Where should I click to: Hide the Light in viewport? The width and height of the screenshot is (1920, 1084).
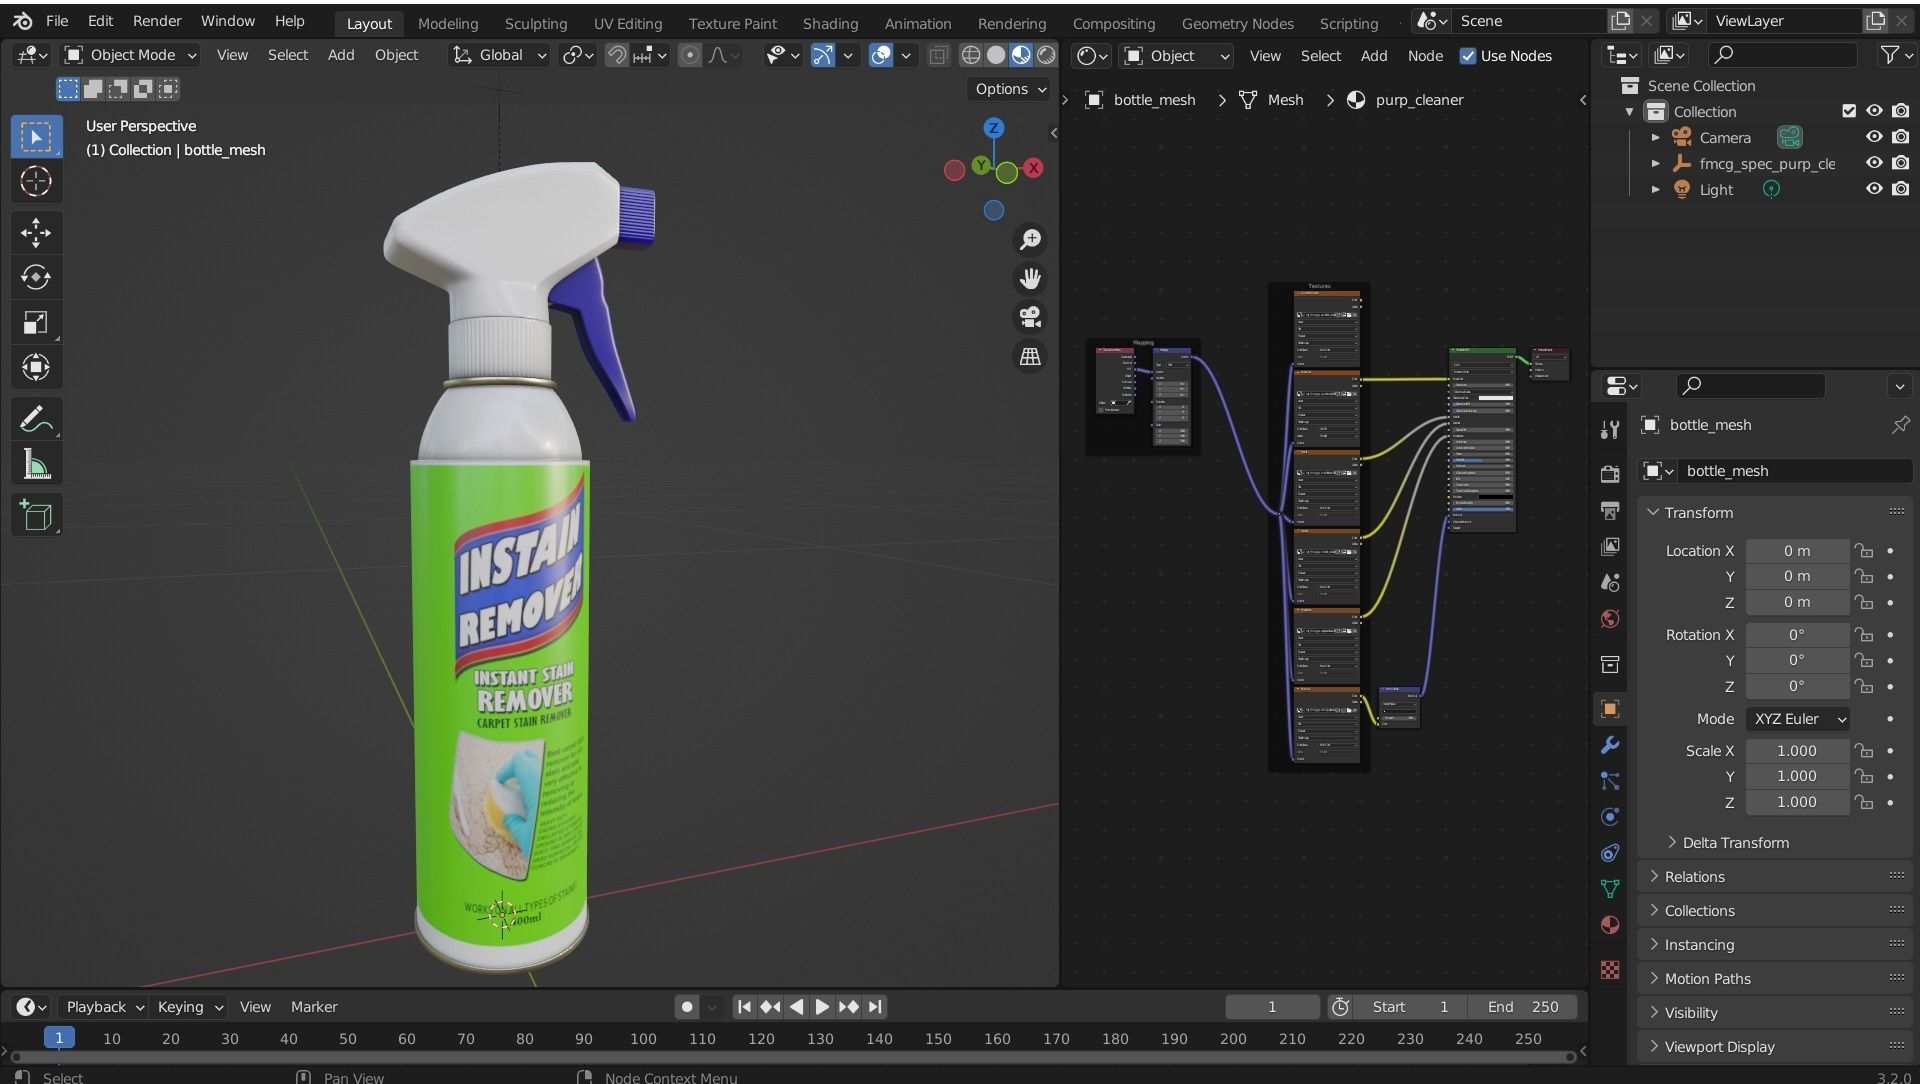1874,189
